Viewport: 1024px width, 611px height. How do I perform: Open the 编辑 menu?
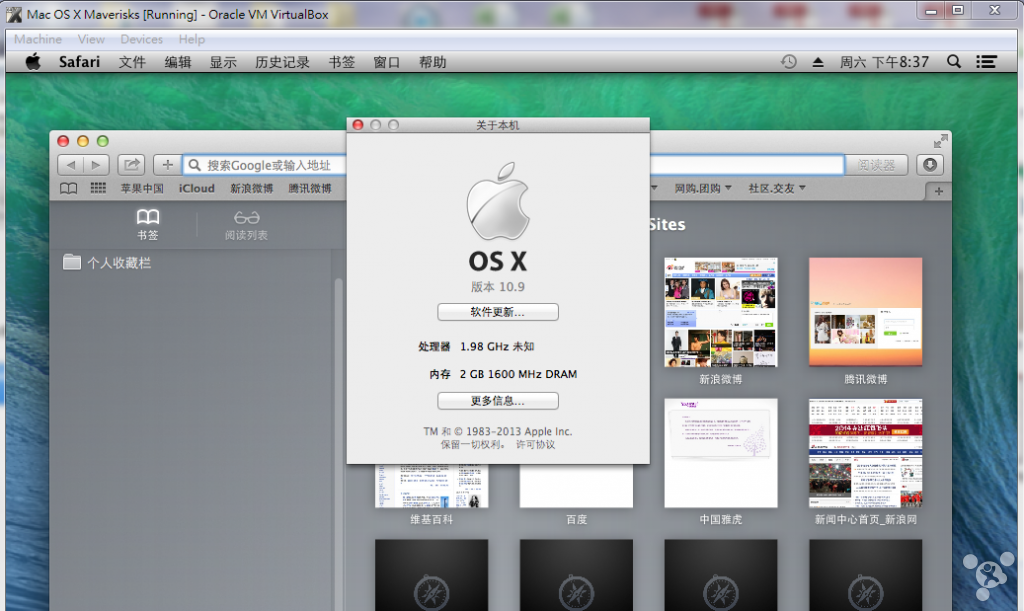coord(178,62)
